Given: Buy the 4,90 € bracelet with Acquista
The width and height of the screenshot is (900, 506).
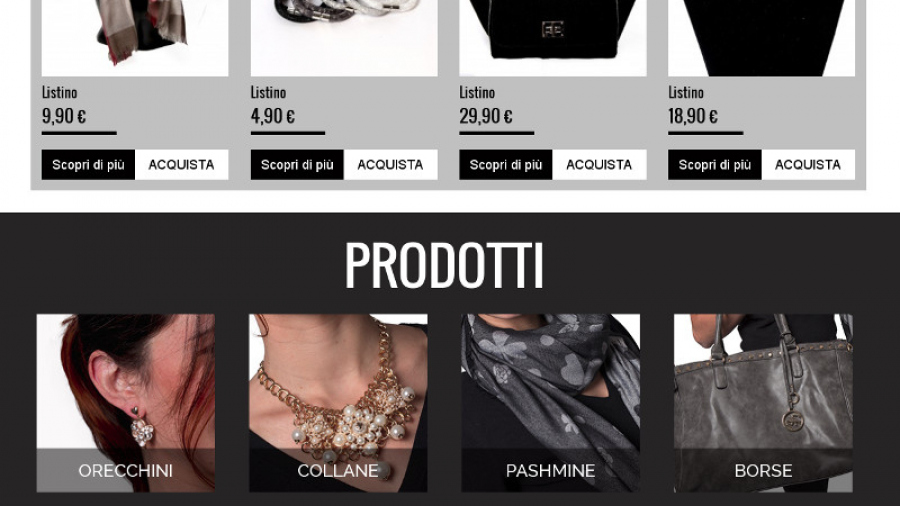Looking at the screenshot, I should [390, 165].
